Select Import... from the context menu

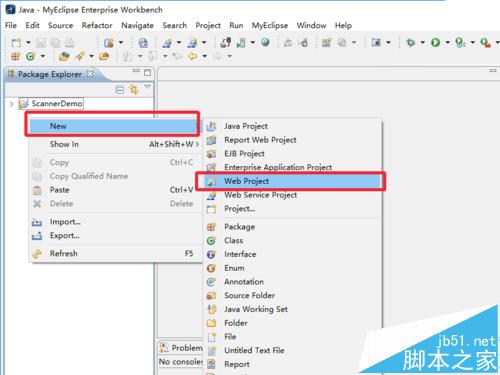[115, 222]
